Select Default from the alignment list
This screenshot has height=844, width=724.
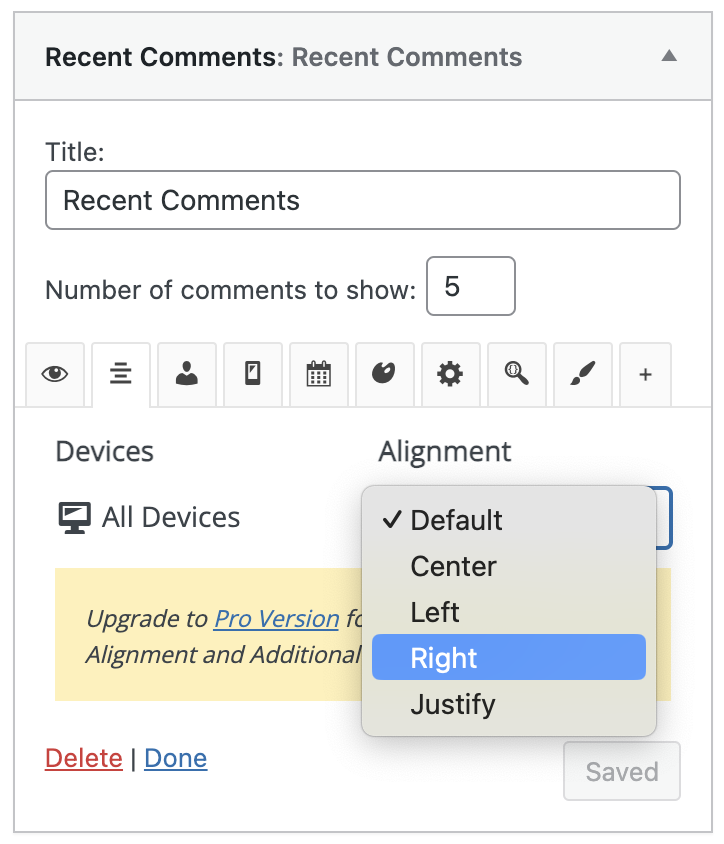click(456, 520)
